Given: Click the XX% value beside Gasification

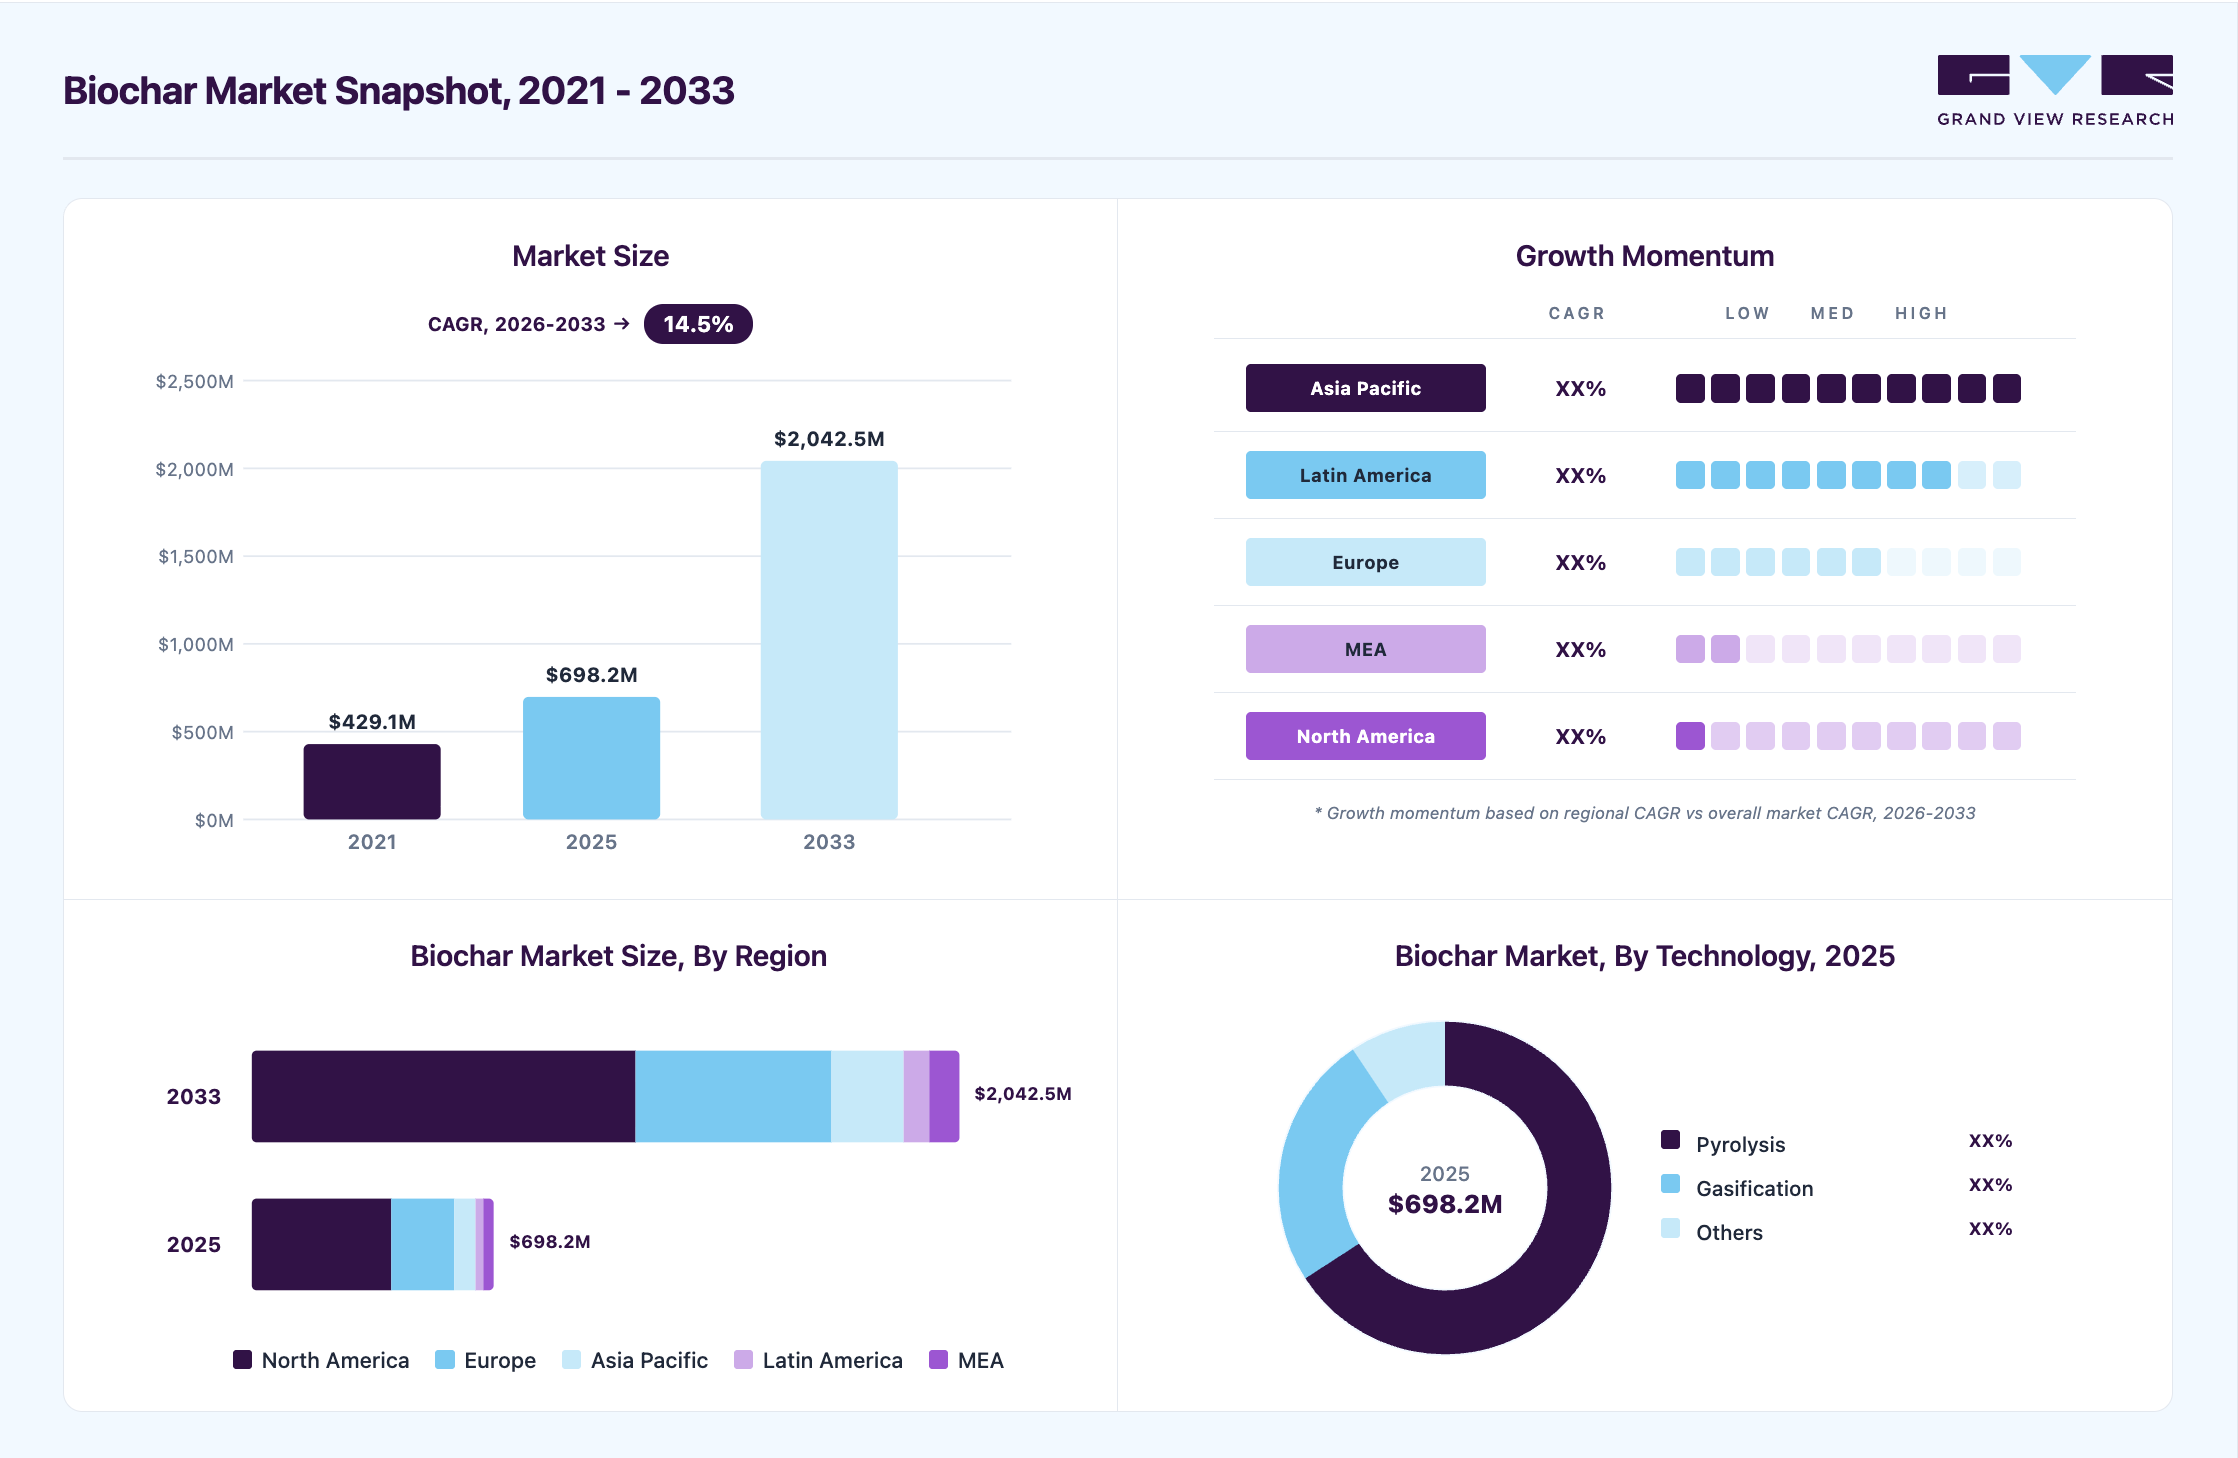Looking at the screenshot, I should coord(1990,1185).
